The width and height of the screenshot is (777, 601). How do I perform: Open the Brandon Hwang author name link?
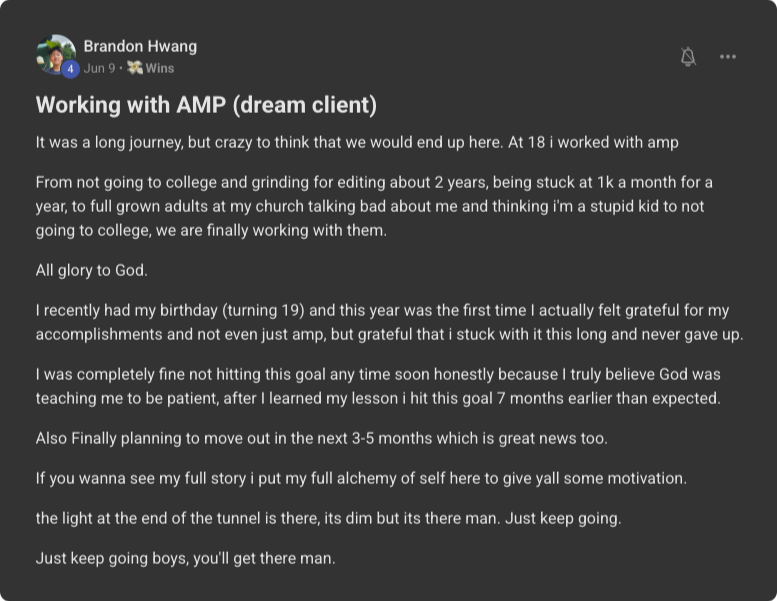[x=140, y=46]
